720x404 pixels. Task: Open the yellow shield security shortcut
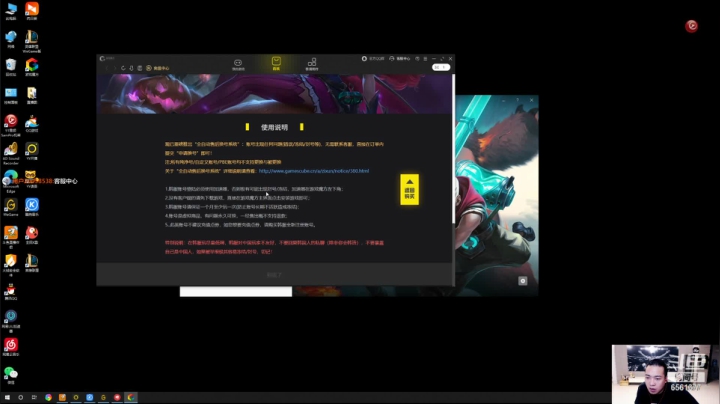coord(11,265)
